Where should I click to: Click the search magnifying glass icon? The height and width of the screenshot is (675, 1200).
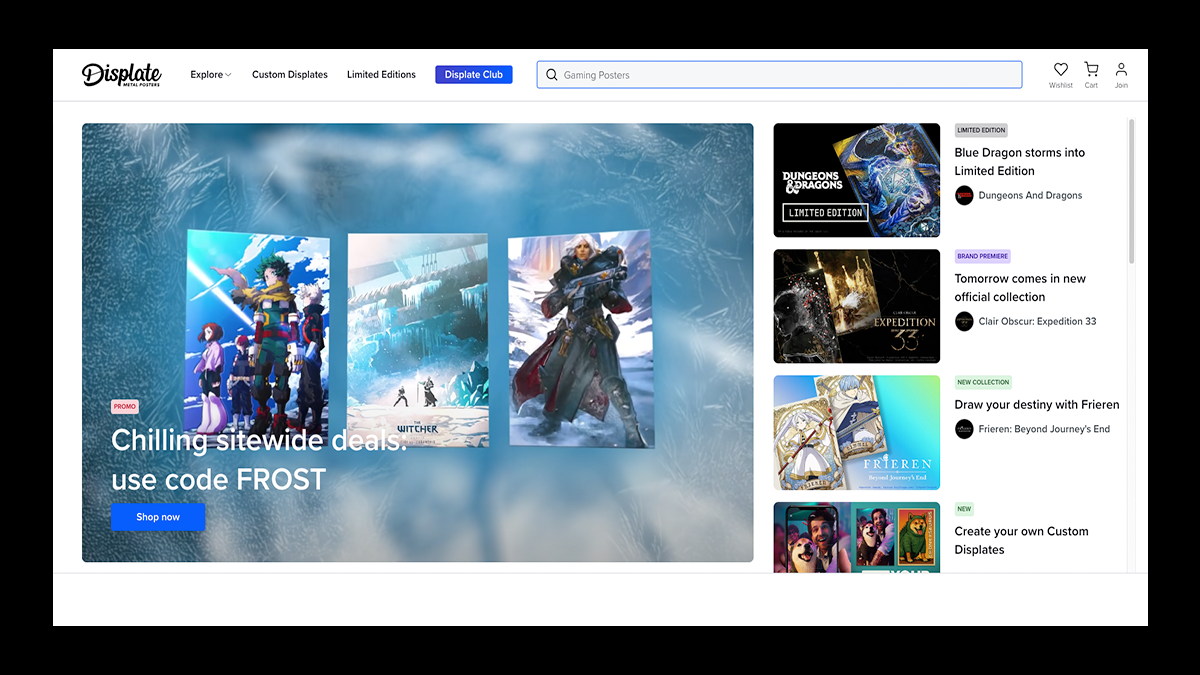click(551, 75)
